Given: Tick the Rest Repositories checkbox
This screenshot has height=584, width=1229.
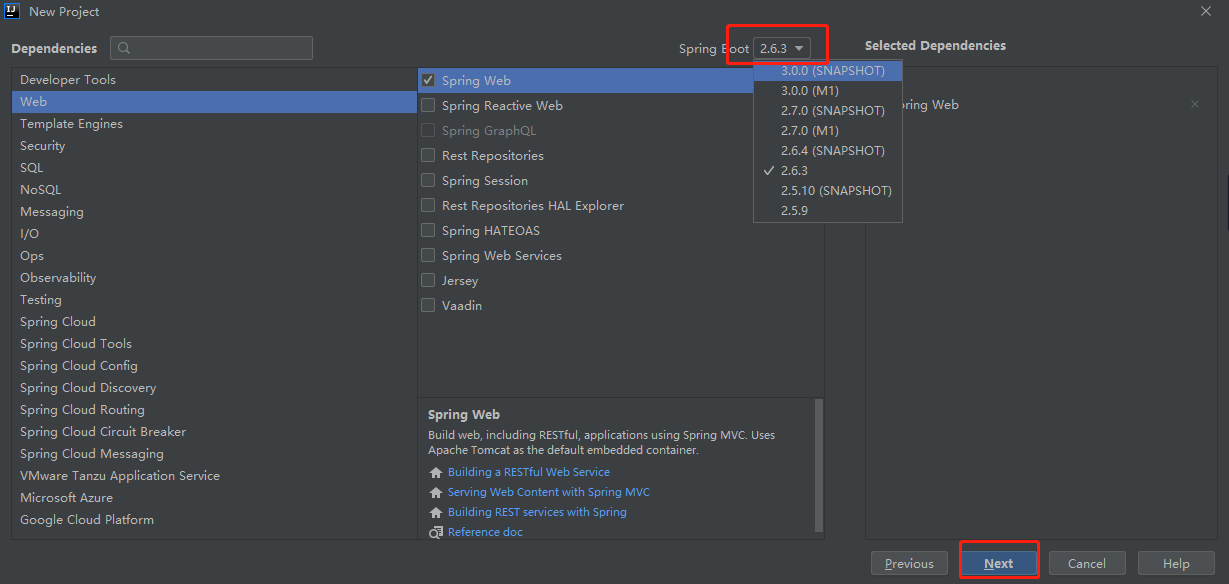Looking at the screenshot, I should [428, 155].
